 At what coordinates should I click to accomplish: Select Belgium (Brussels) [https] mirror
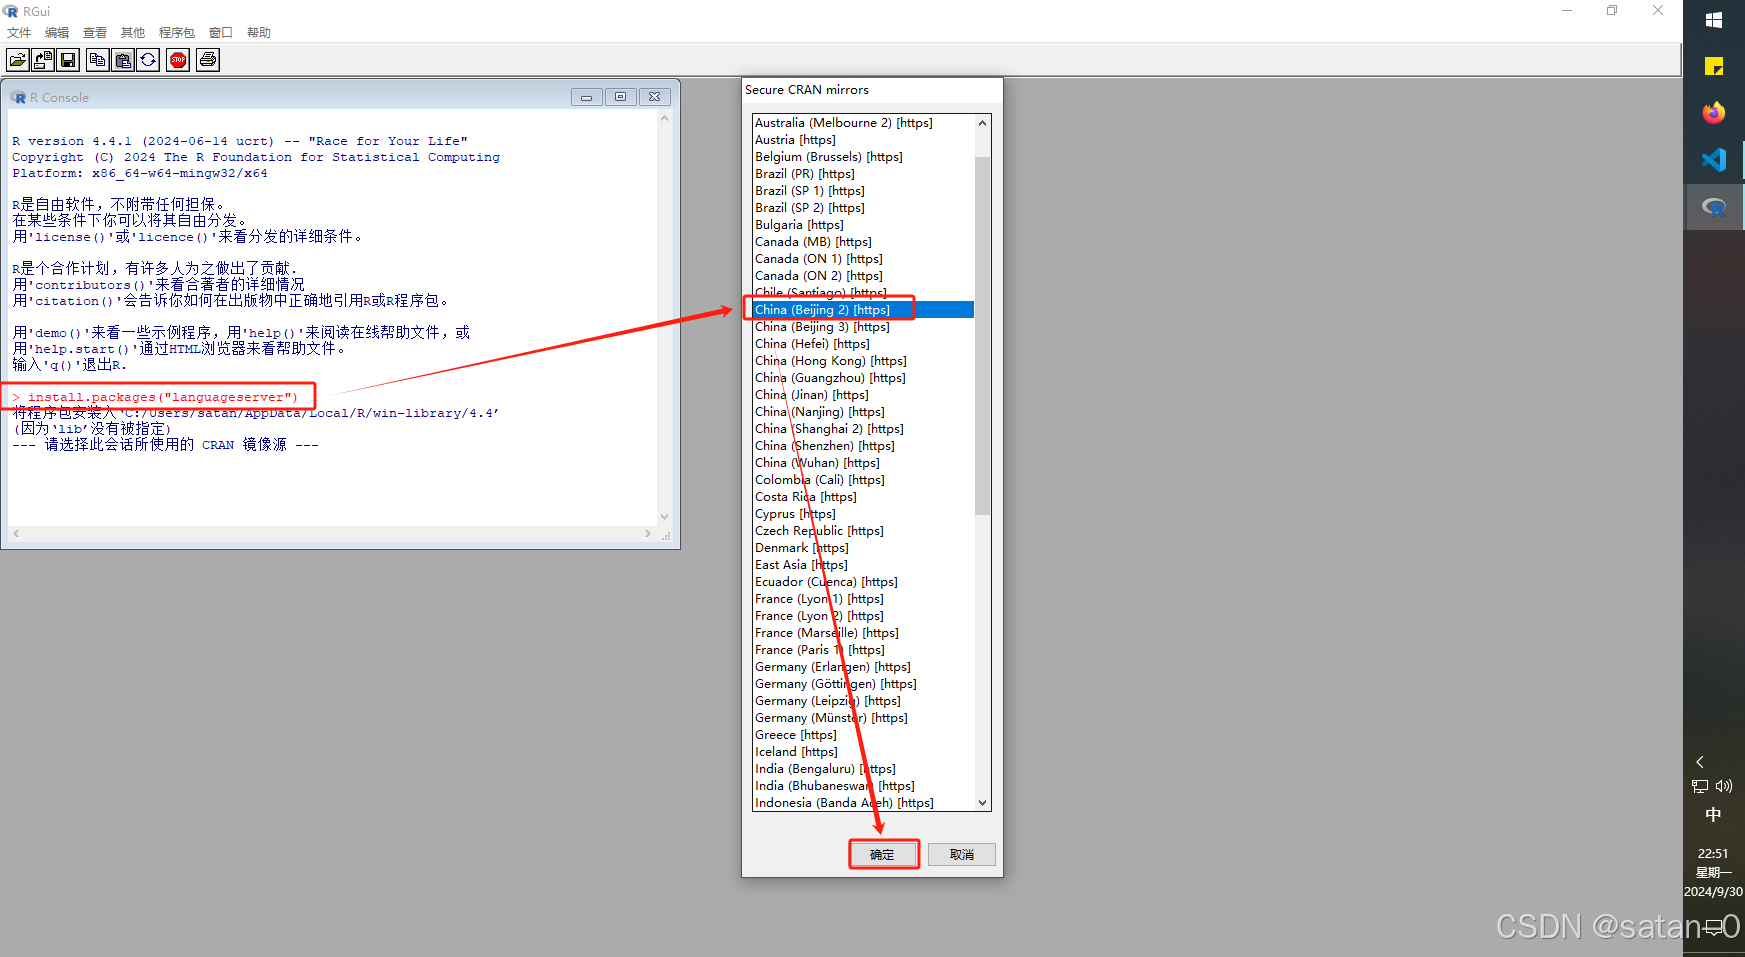coord(863,157)
